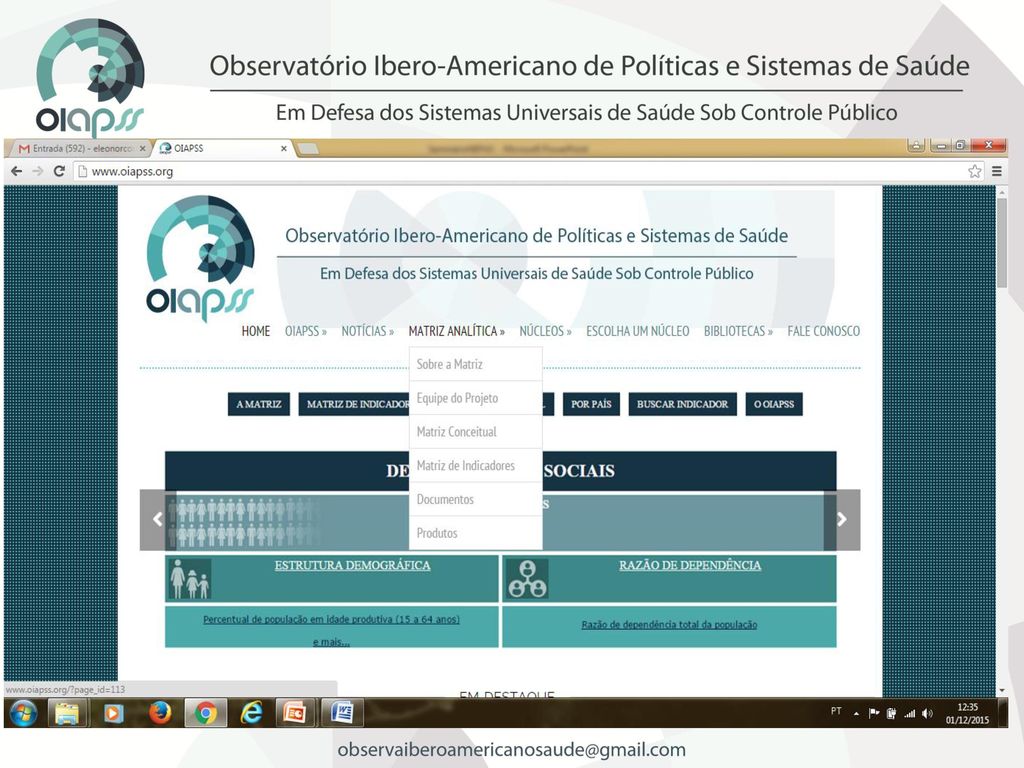Go back using browser back arrow

click(x=17, y=171)
